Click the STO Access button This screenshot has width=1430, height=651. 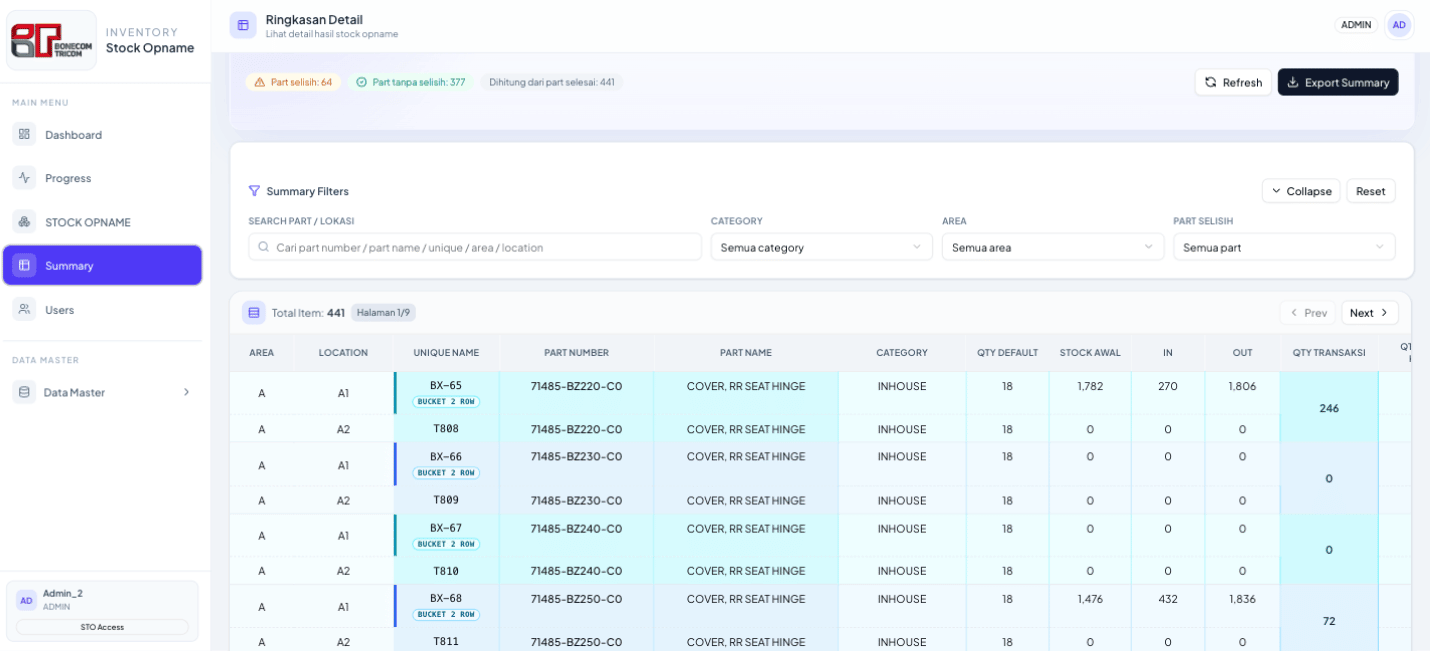coord(102,627)
